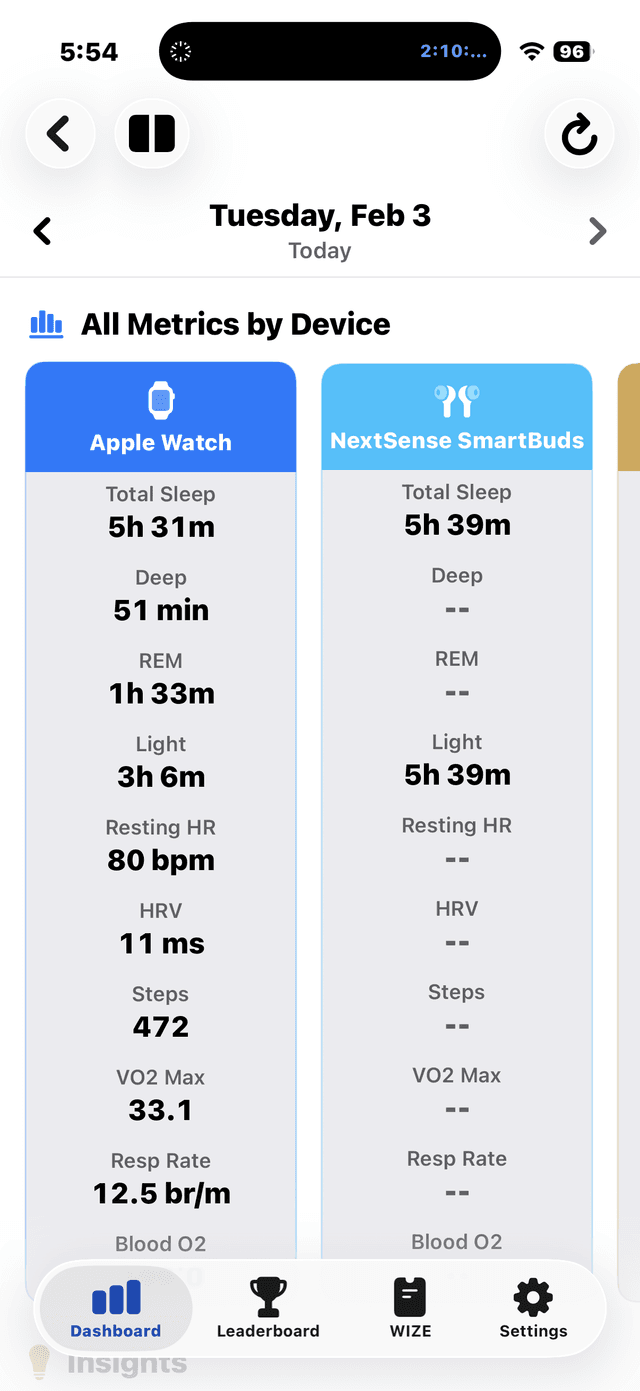Tap the back navigation arrow
Image resolution: width=640 pixels, height=1391 pixels.
(x=60, y=133)
